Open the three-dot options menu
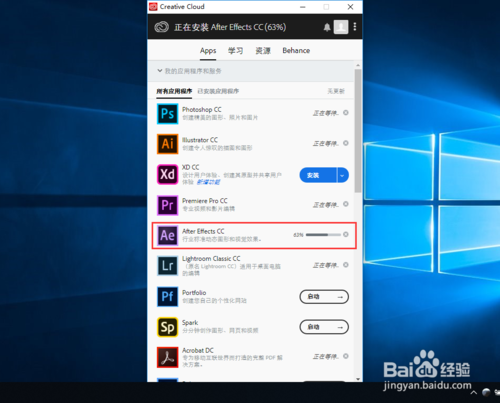The height and width of the screenshot is (403, 500). 355,27
